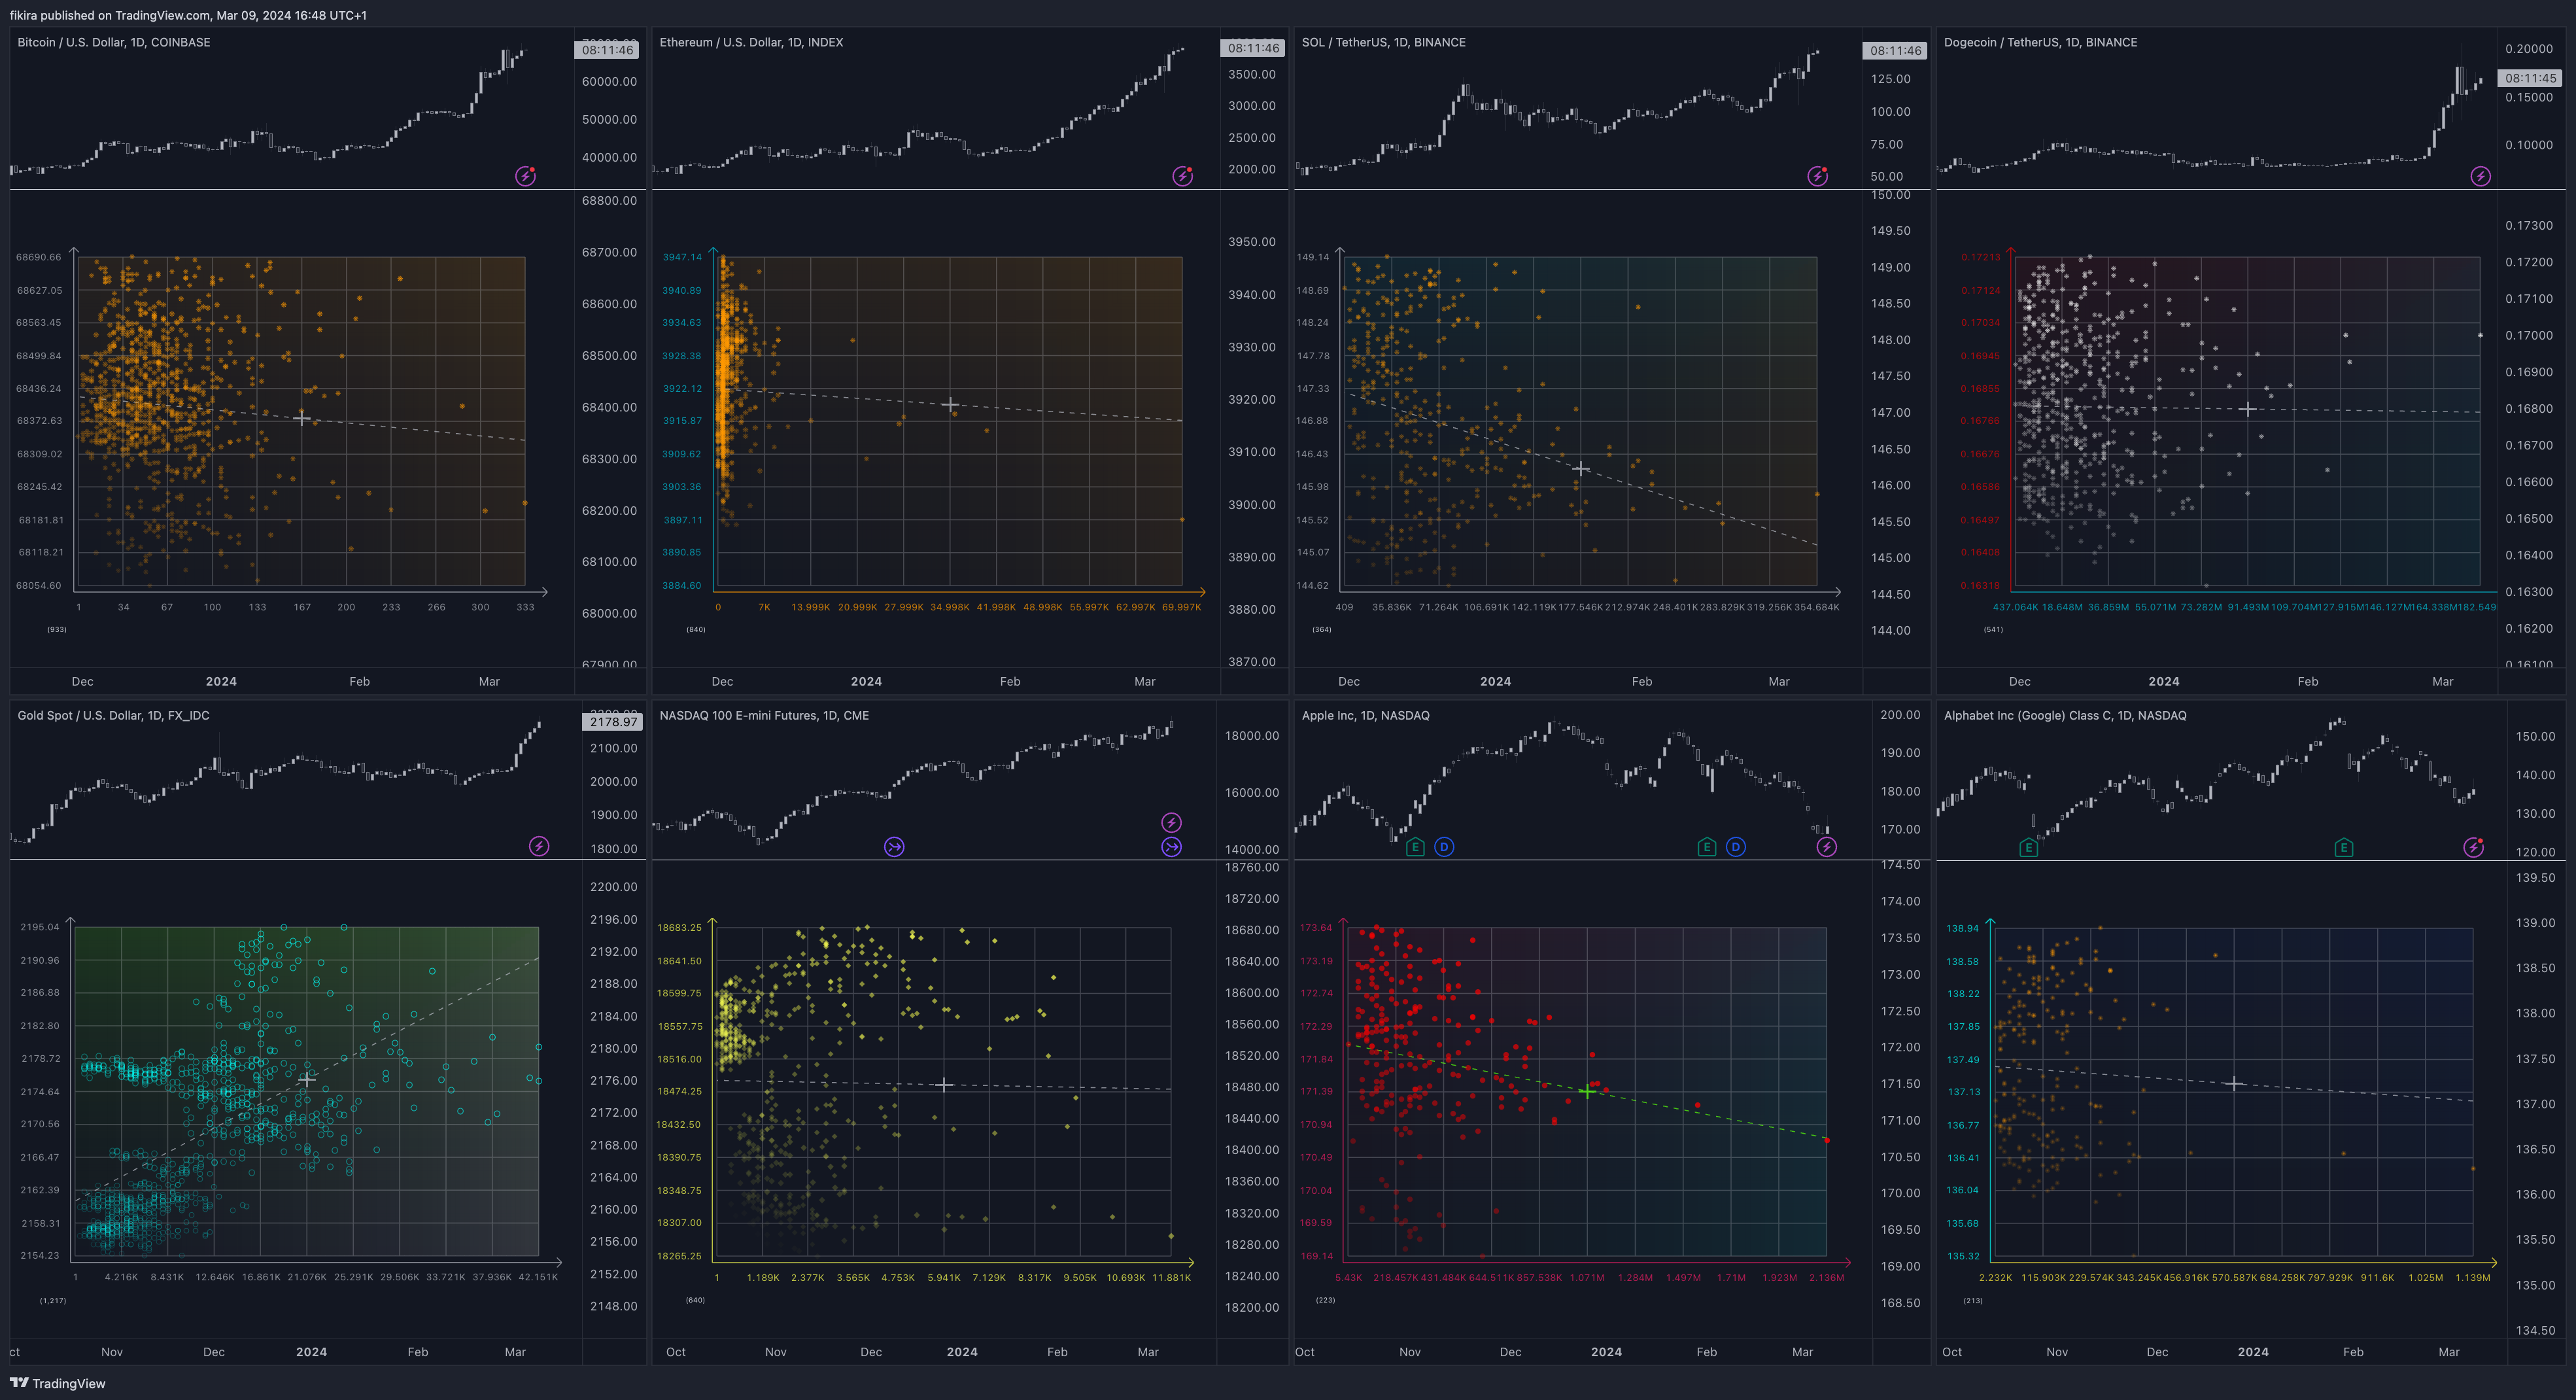Click the 150.00 price level on Alphabet axis
Viewport: 2576px width, 1400px height.
[x=2535, y=736]
